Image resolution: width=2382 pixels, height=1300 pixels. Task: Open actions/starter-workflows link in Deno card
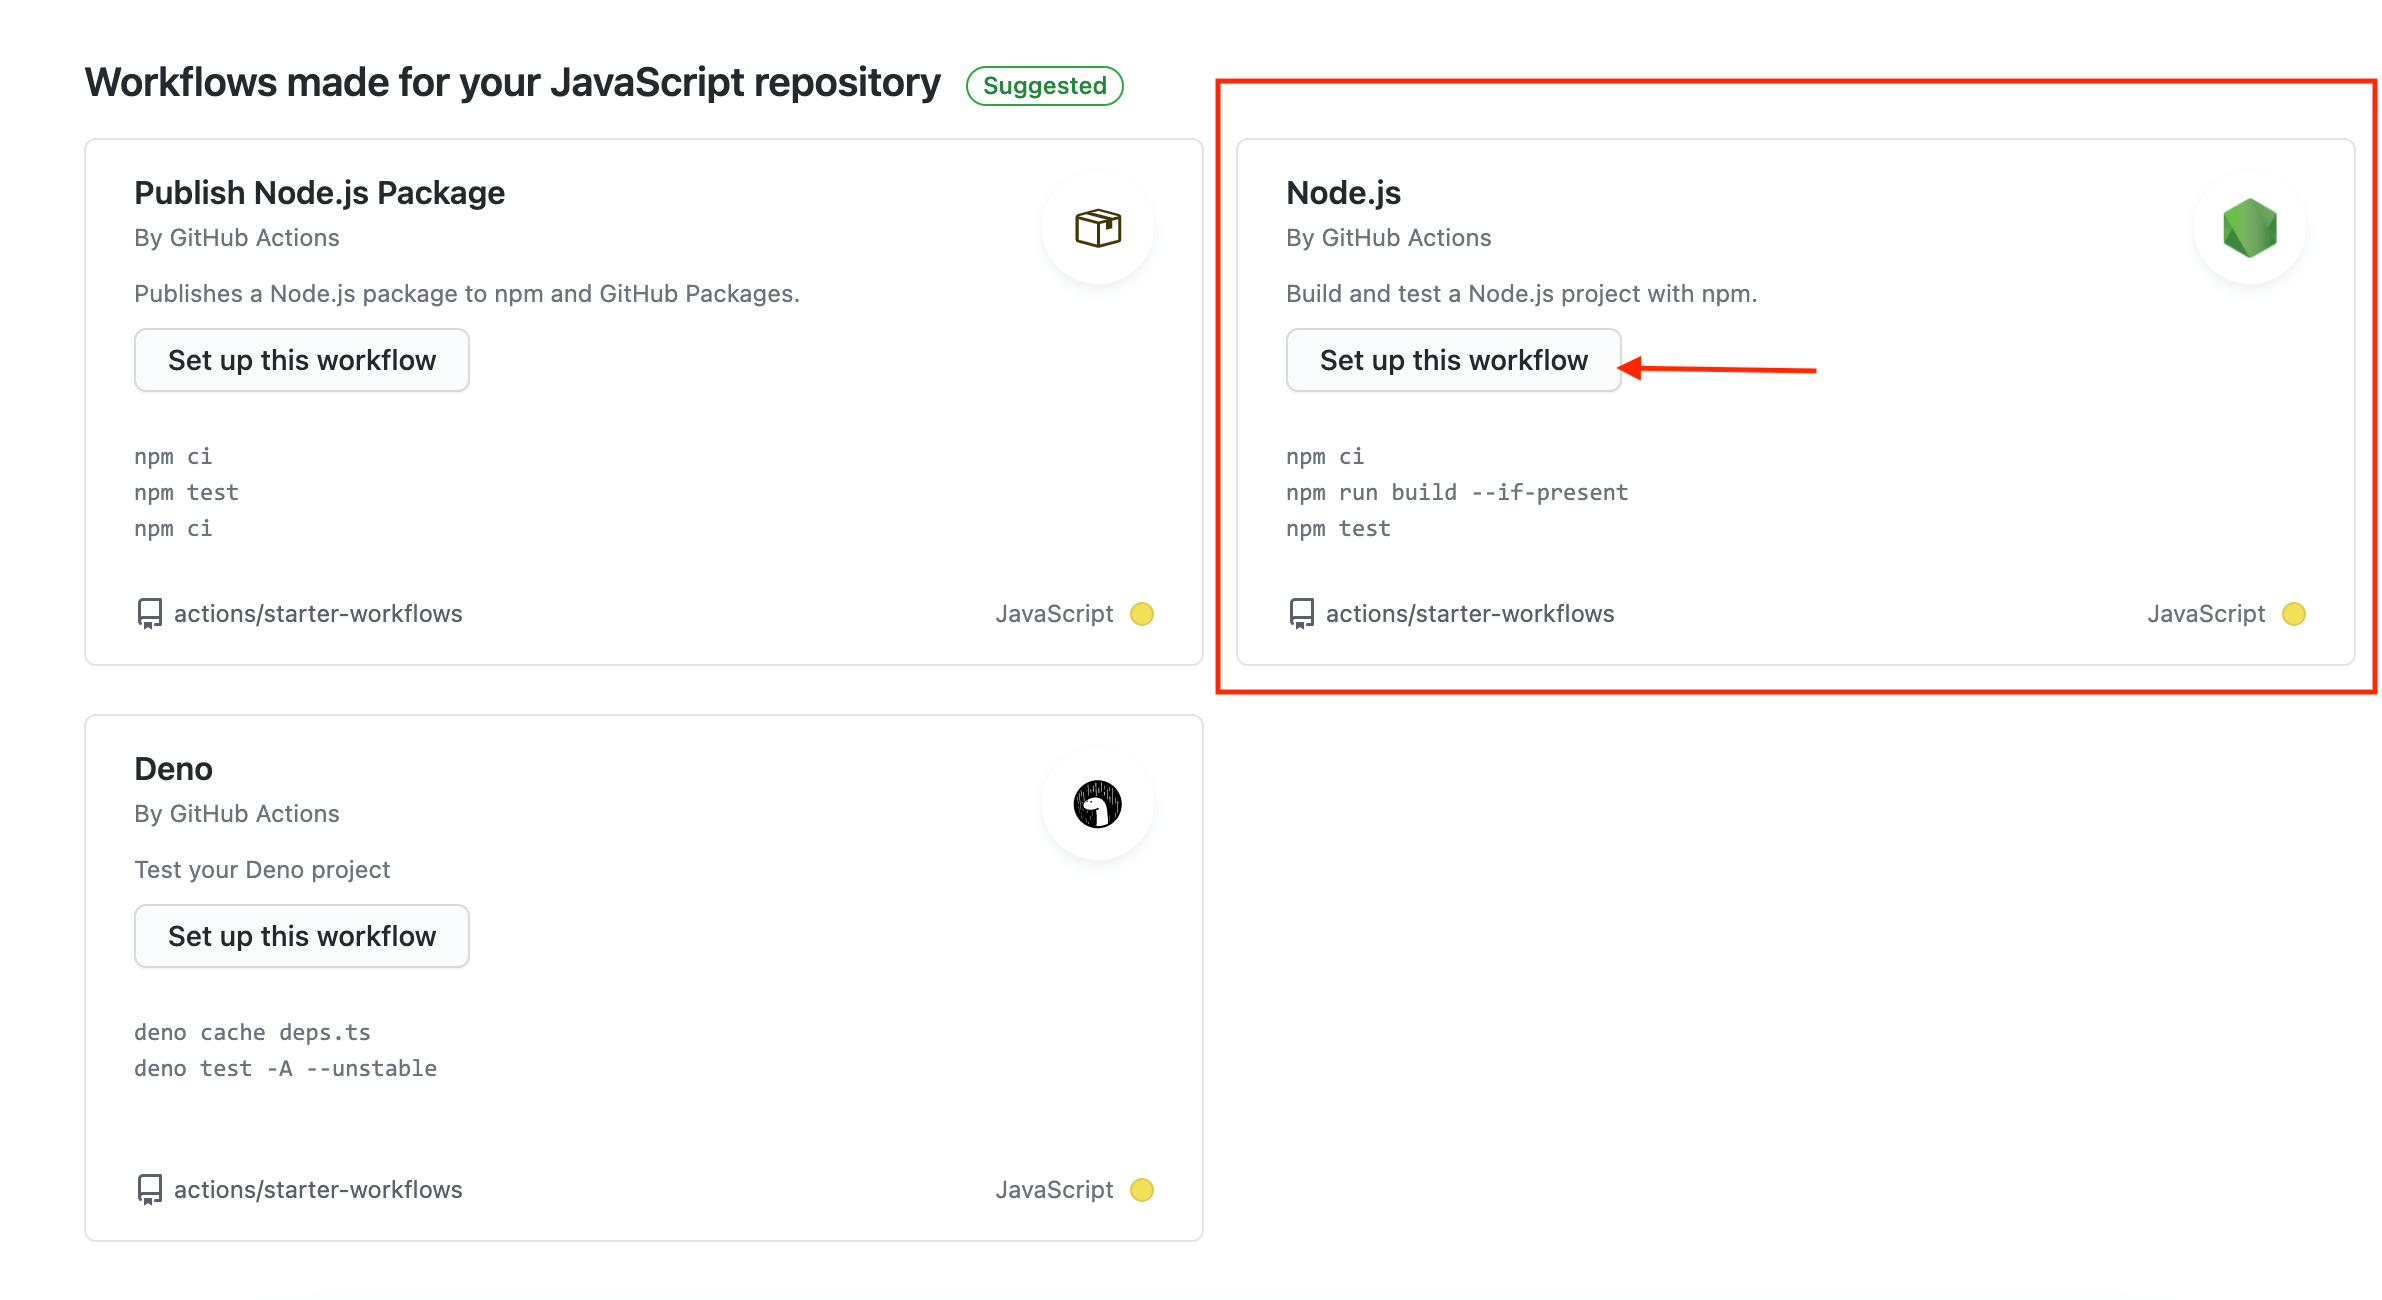click(x=318, y=1190)
